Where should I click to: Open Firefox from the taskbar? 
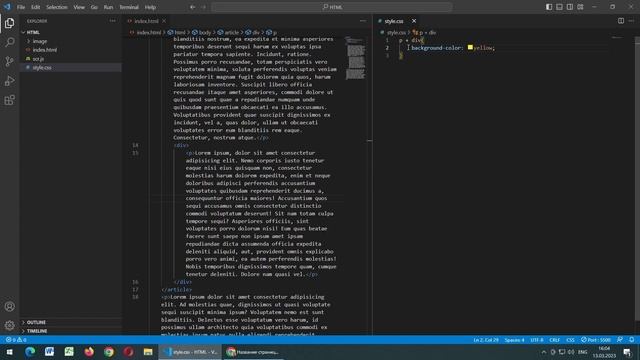pos(89,352)
